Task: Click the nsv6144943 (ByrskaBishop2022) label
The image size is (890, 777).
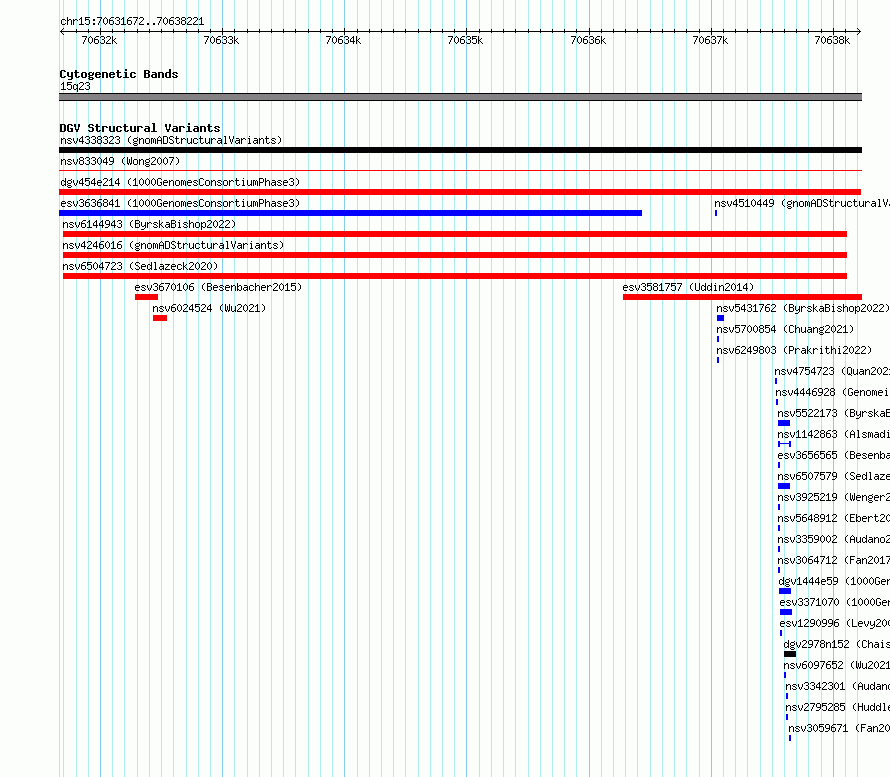Action: coord(149,224)
